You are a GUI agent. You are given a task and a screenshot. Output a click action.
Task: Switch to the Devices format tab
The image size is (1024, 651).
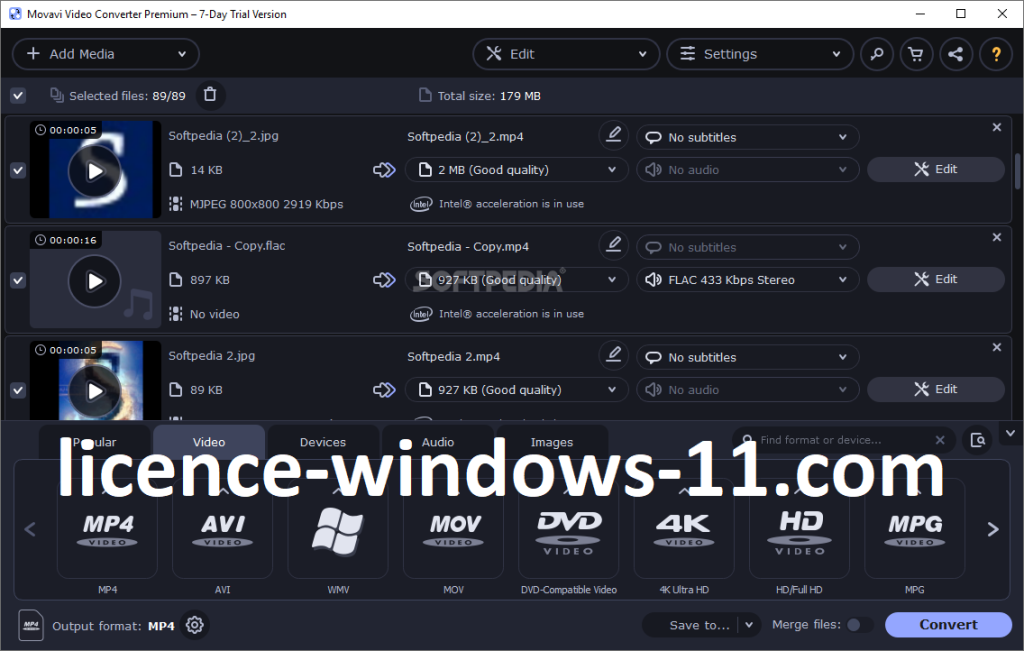323,442
